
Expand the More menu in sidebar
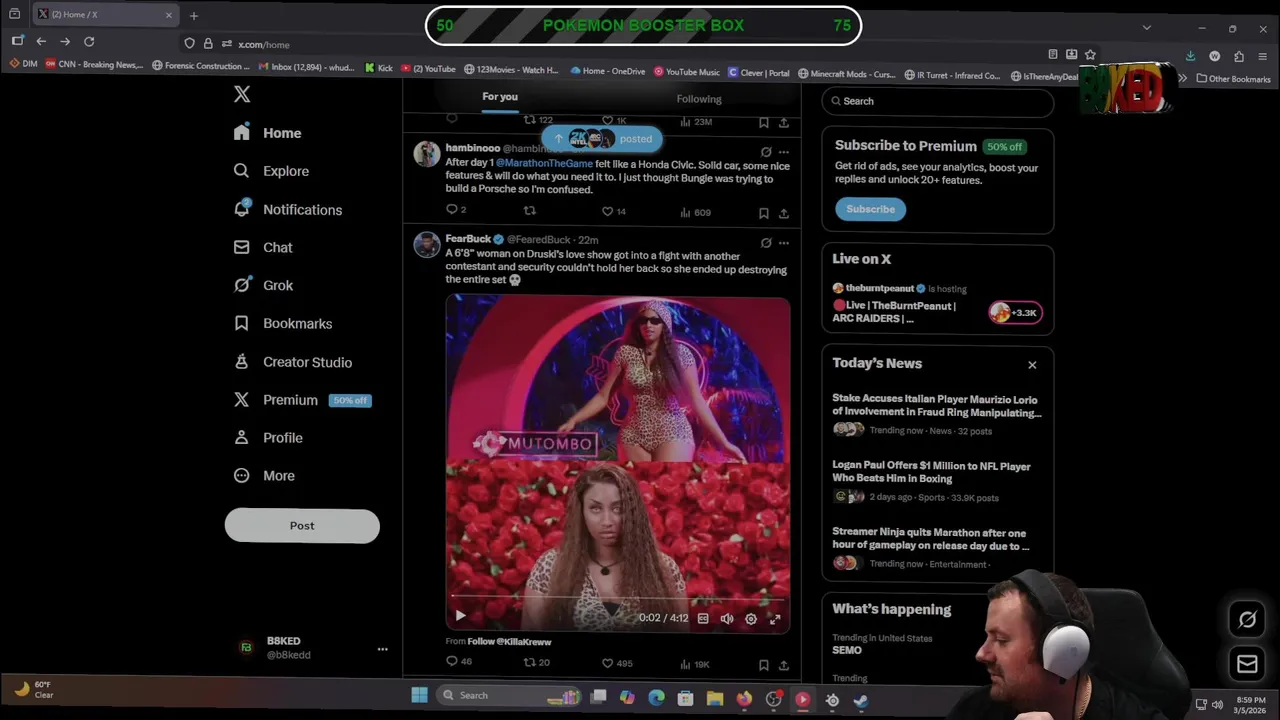pyautogui.click(x=264, y=476)
